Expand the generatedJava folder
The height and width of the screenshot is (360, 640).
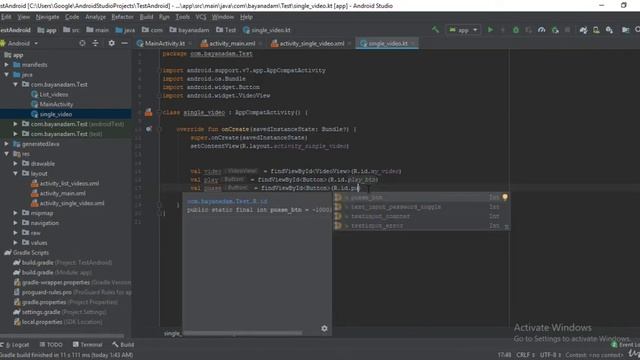click(7, 144)
